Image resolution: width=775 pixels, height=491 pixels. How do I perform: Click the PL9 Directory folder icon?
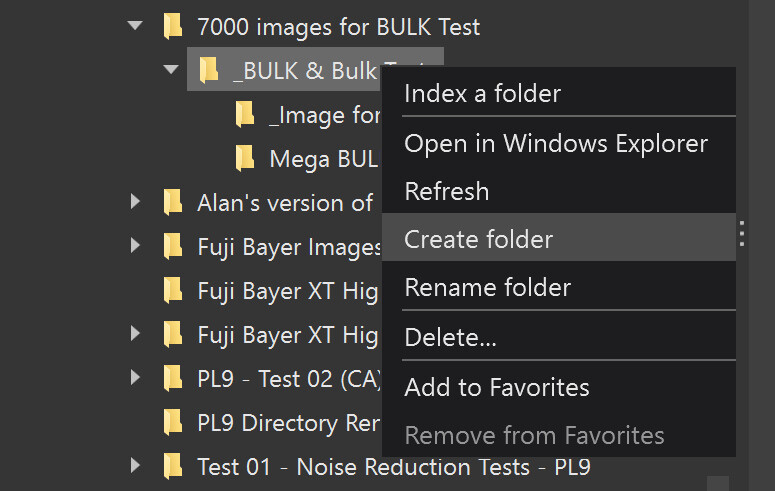173,423
